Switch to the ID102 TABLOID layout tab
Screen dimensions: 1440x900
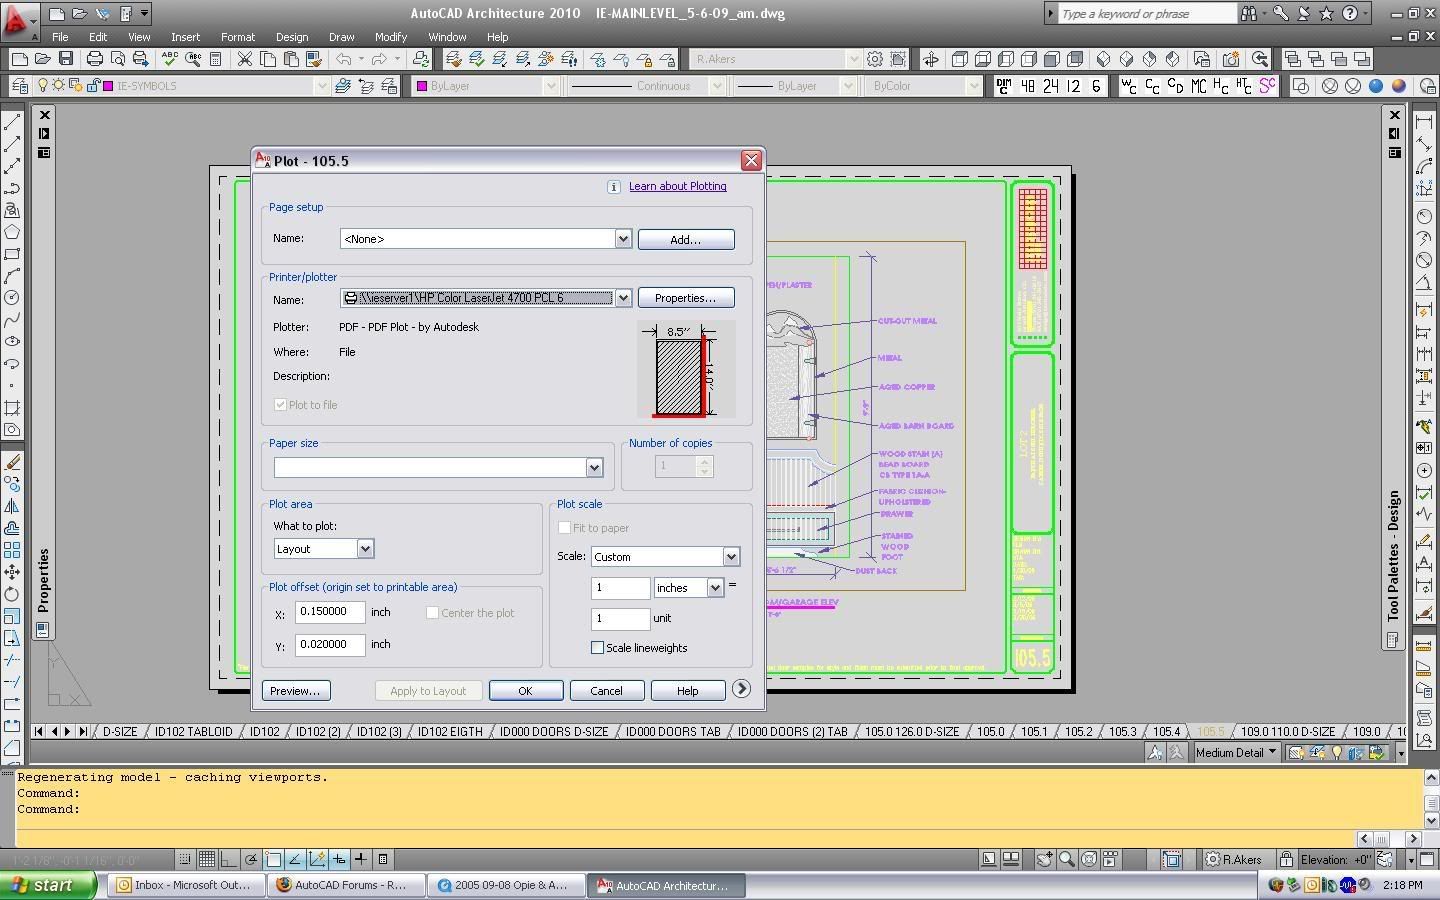pyautogui.click(x=193, y=731)
